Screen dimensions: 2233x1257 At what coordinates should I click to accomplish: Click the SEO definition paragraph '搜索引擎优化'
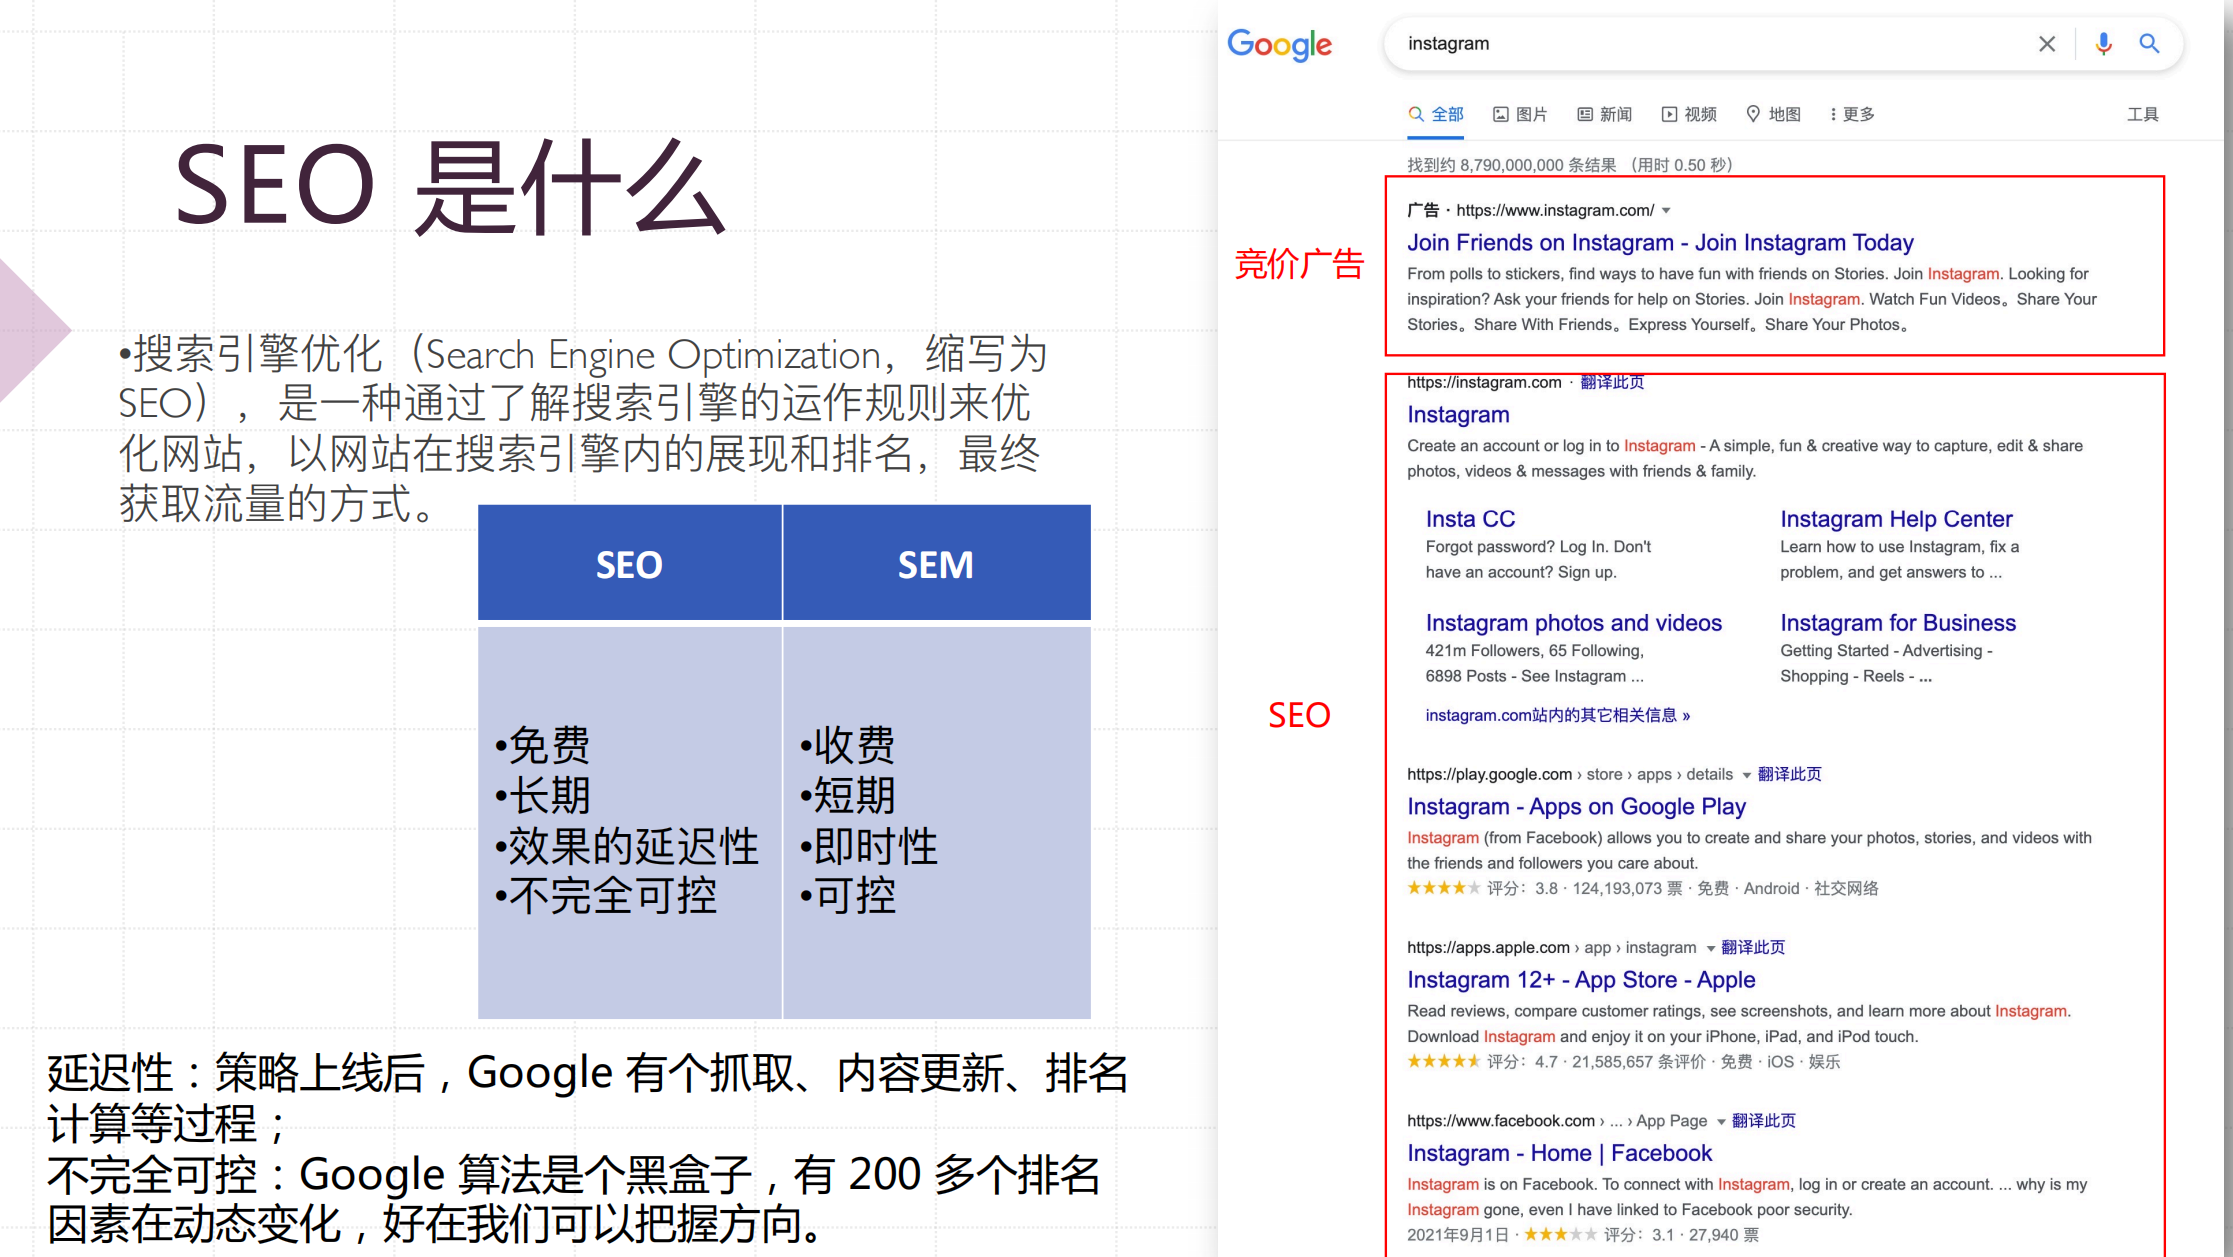(x=582, y=428)
